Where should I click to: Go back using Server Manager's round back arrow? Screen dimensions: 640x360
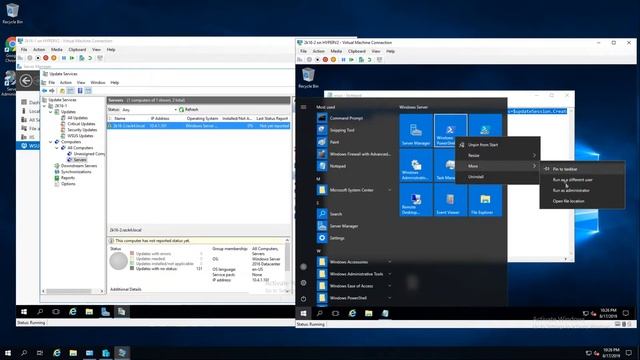(26, 80)
